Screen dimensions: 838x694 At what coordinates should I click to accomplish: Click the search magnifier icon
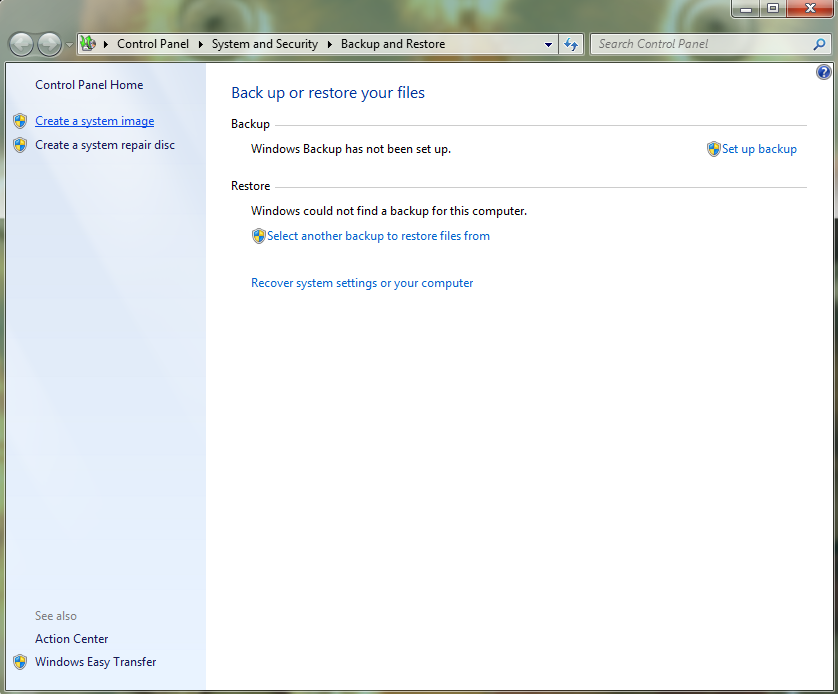click(x=819, y=44)
